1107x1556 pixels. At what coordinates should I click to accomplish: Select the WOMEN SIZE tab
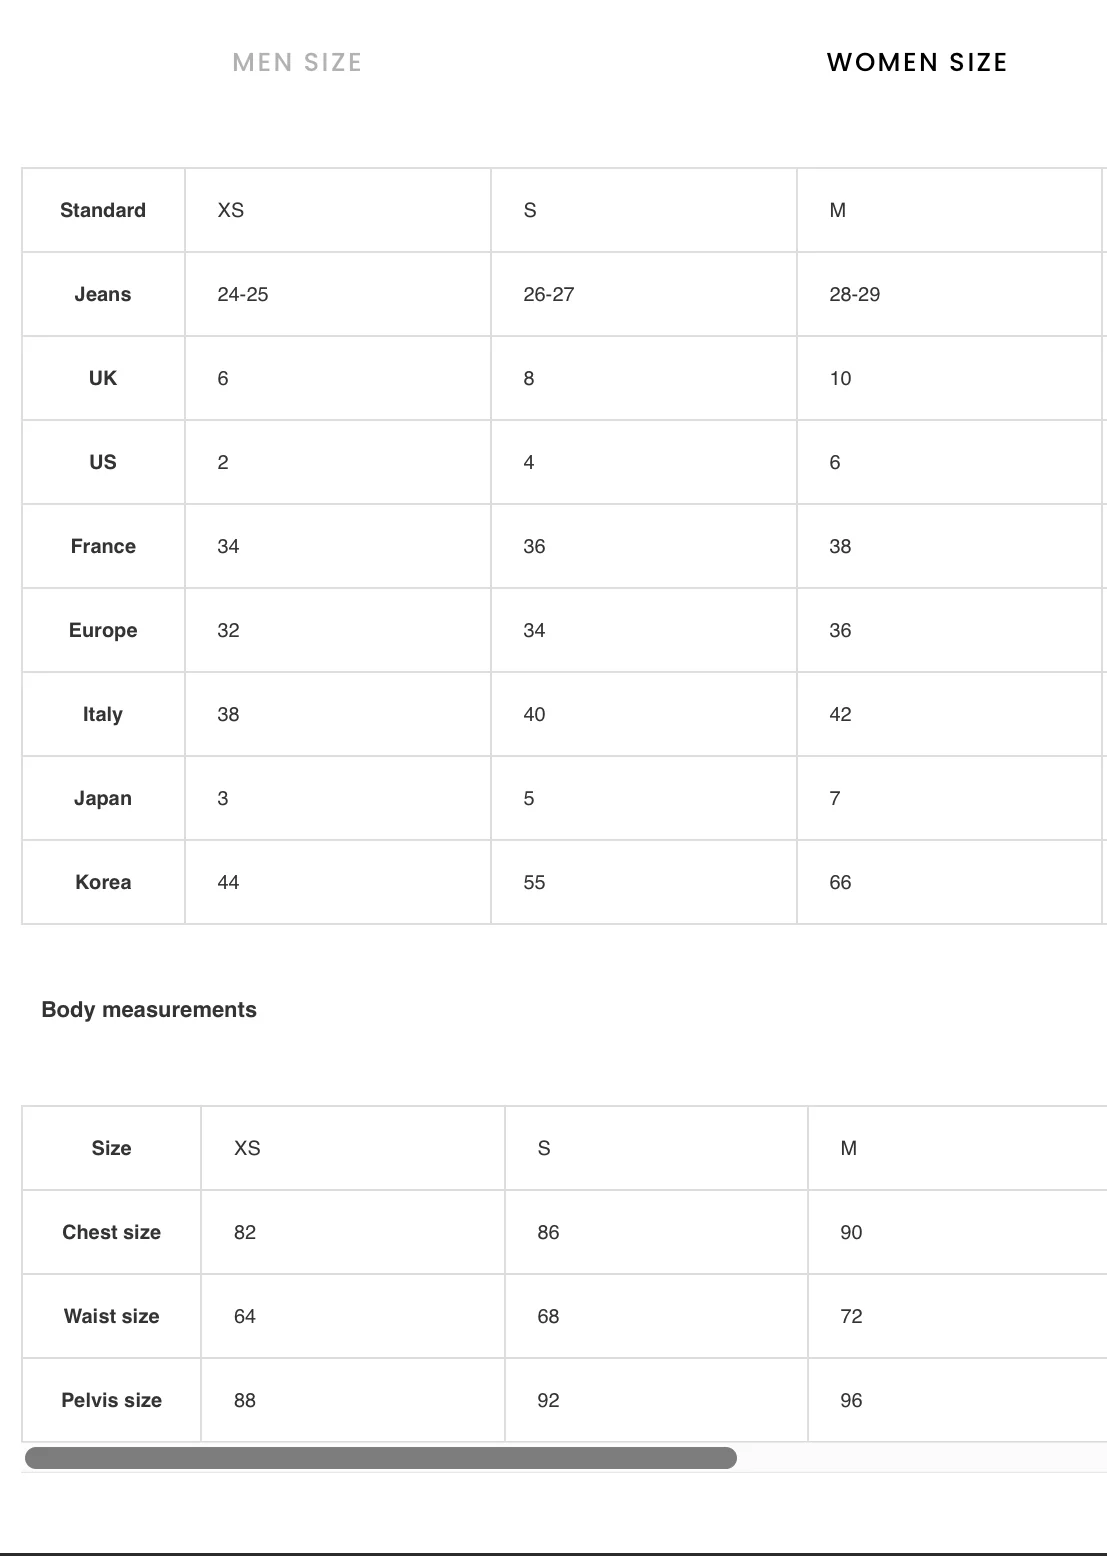pos(917,62)
